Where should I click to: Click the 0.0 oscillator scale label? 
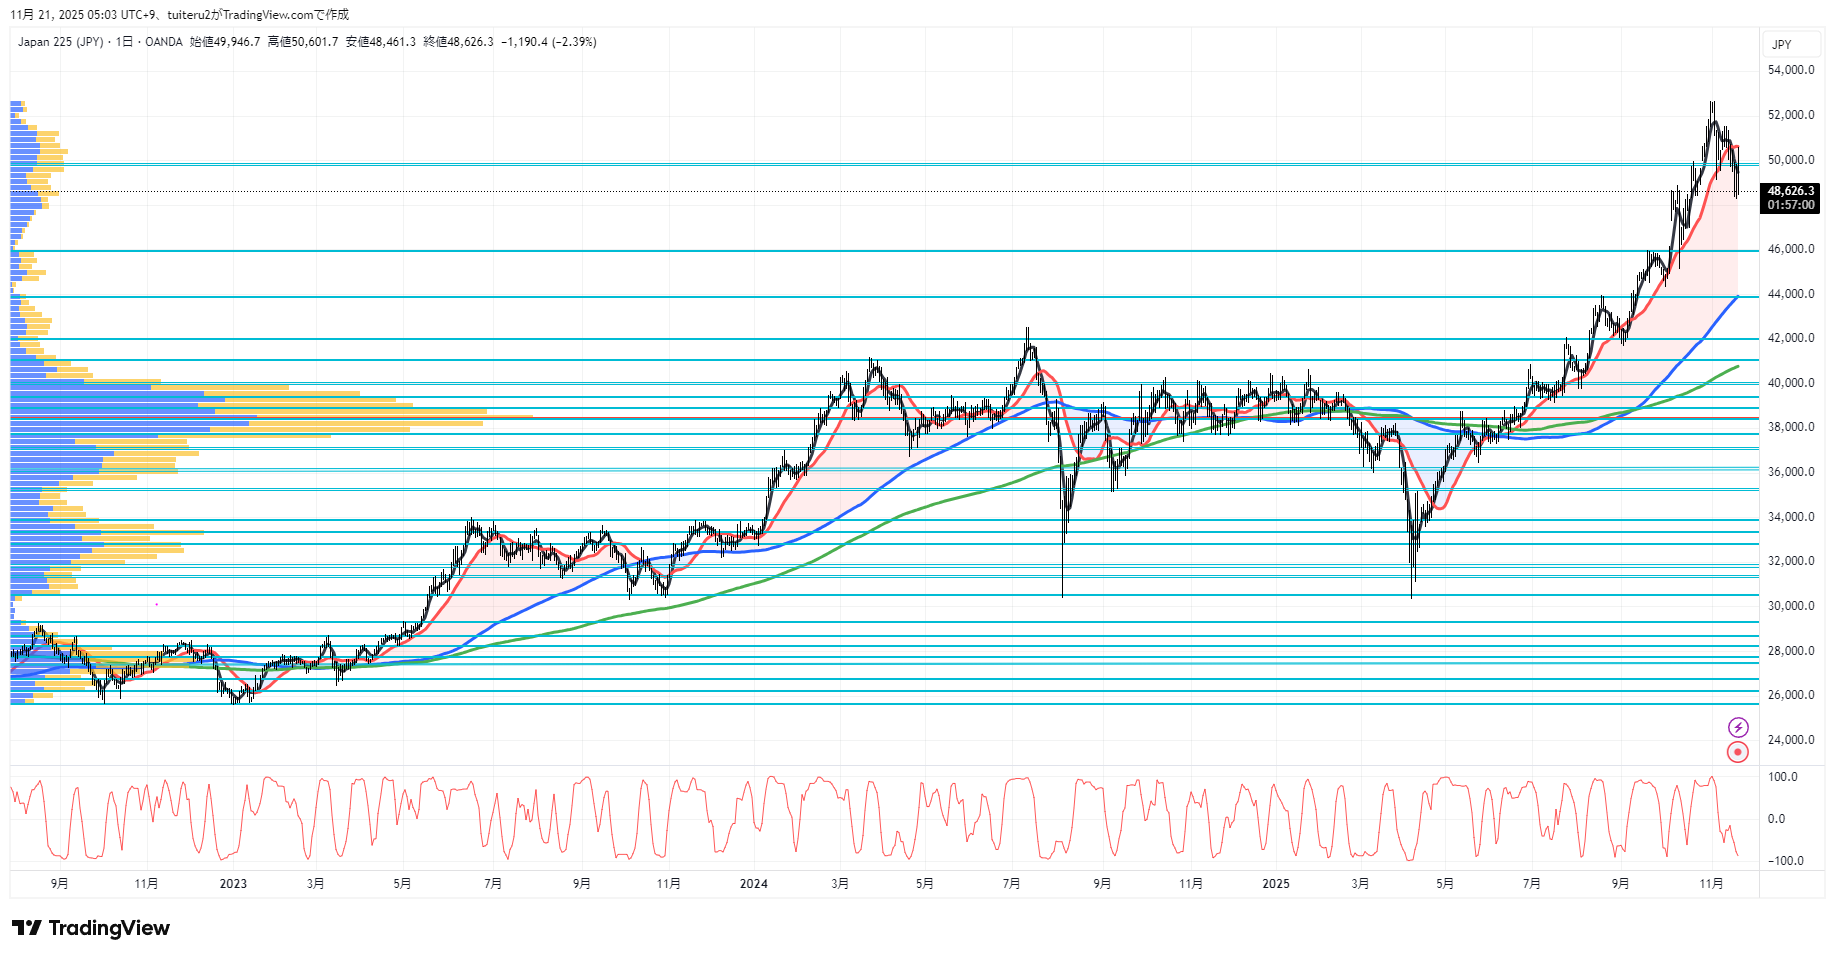pyautogui.click(x=1776, y=819)
